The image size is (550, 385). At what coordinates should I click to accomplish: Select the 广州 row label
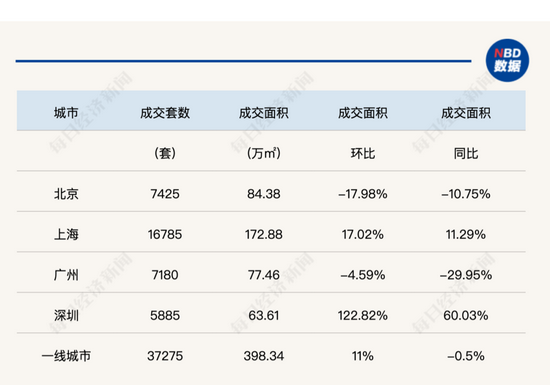tap(66, 275)
